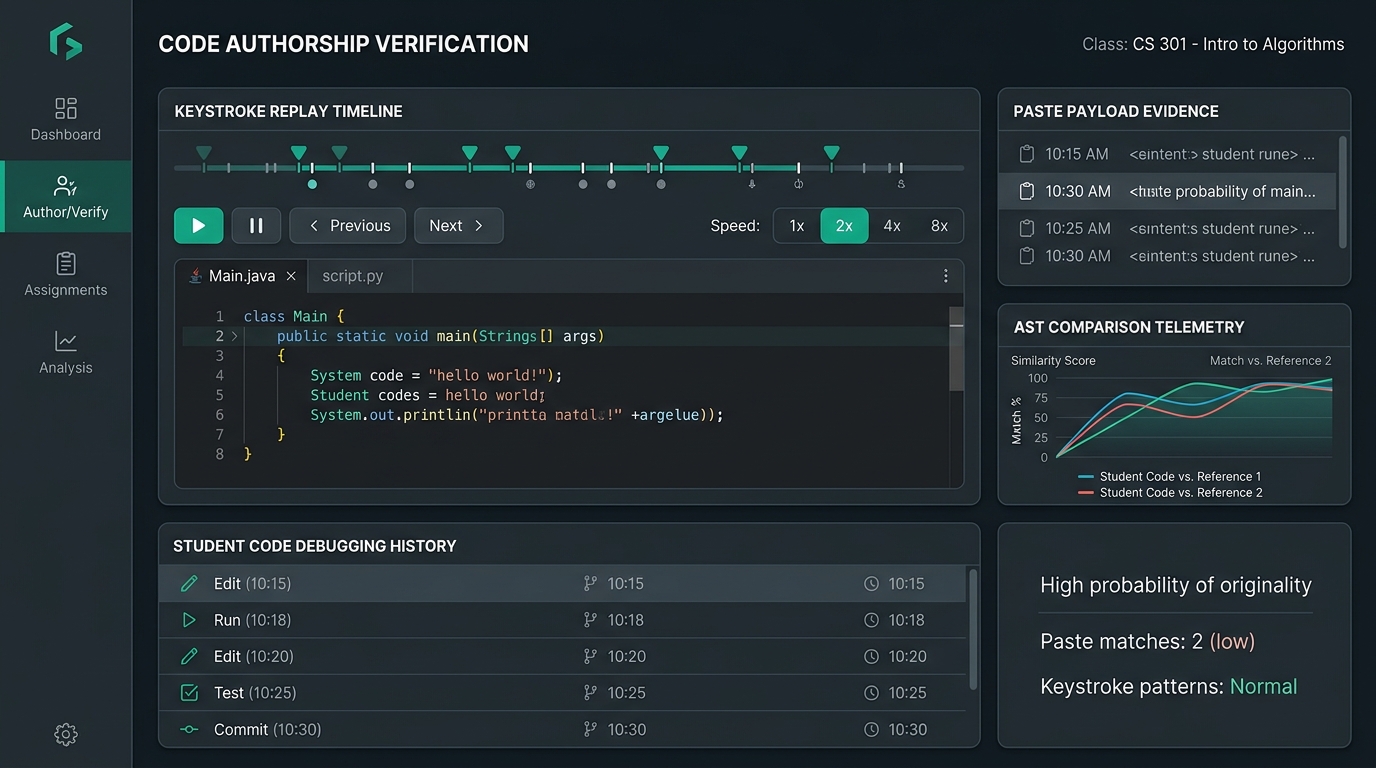Click pencil icon of Edit (10:20) row

pyautogui.click(x=189, y=656)
